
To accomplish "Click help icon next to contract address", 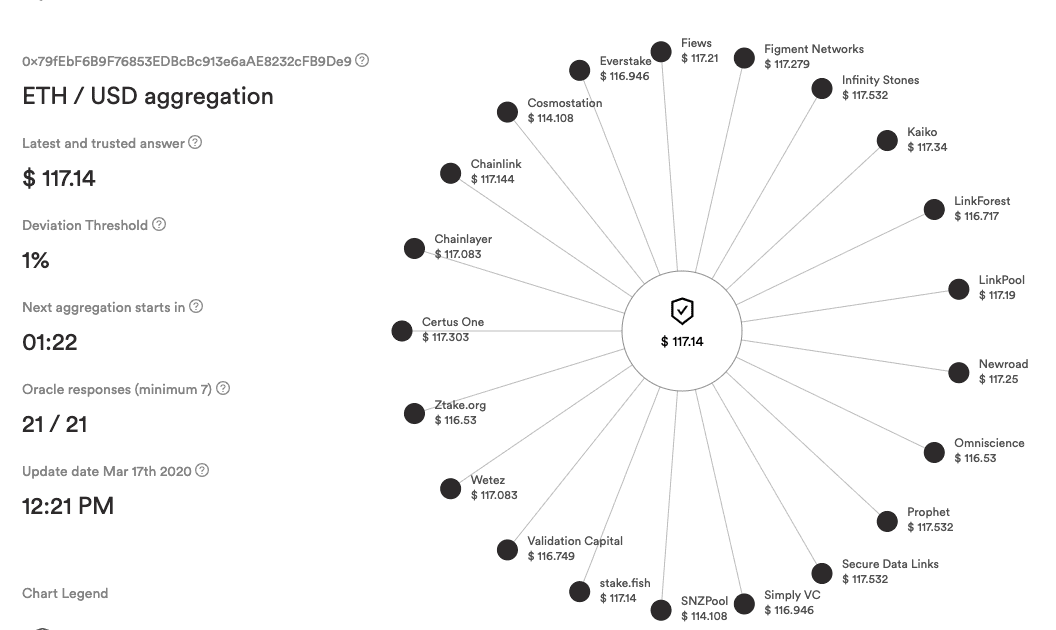I will (362, 61).
